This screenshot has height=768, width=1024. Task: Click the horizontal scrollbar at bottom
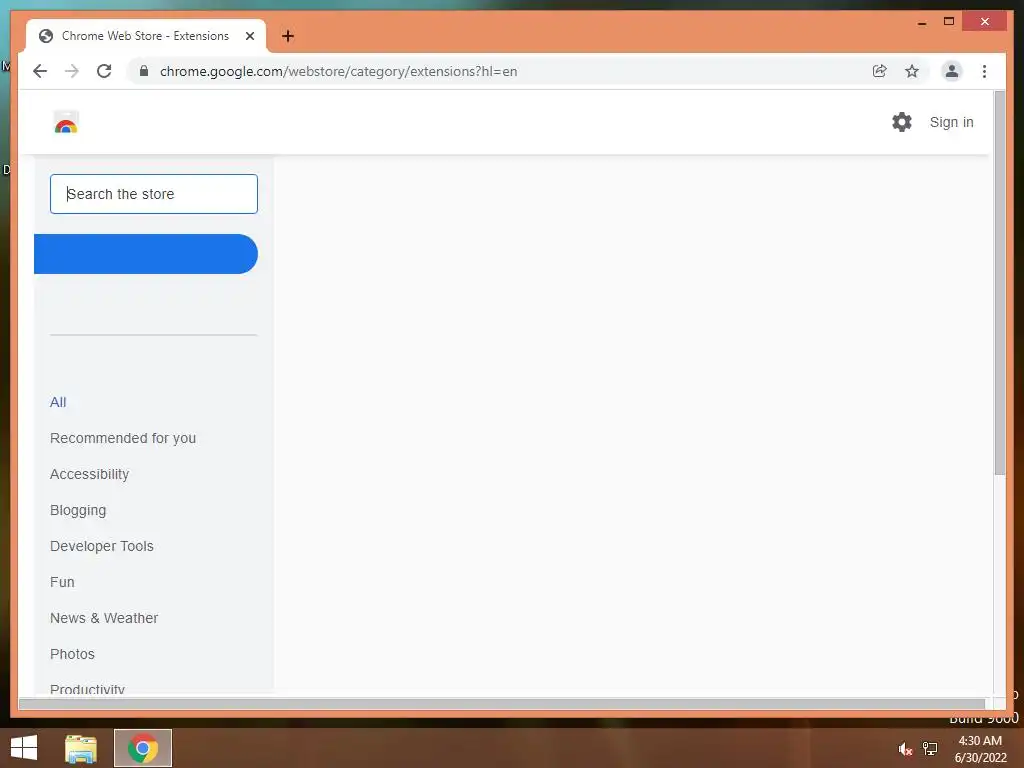[x=502, y=704]
